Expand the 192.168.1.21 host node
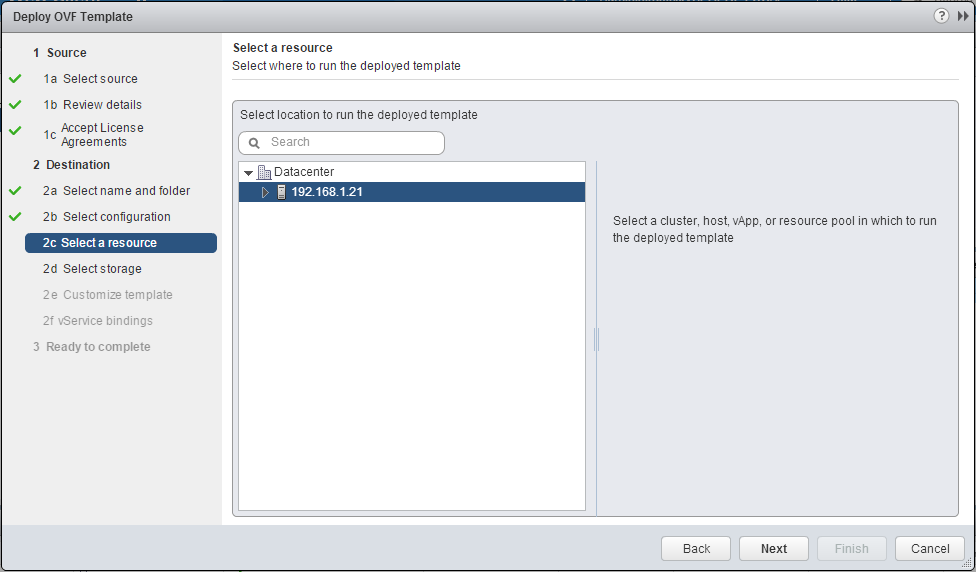Screen dimensions: 976x572 [x=265, y=192]
